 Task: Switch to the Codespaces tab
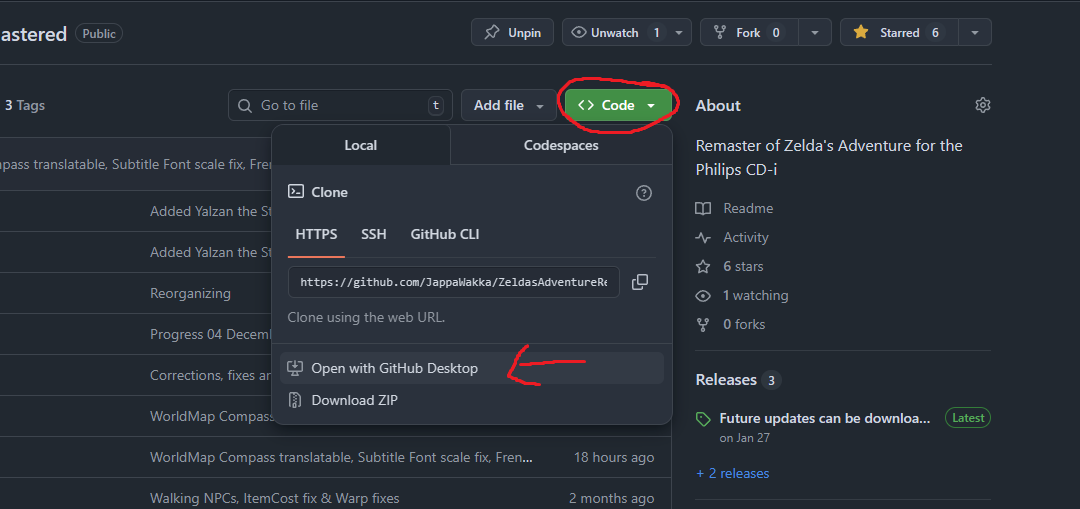(561, 145)
